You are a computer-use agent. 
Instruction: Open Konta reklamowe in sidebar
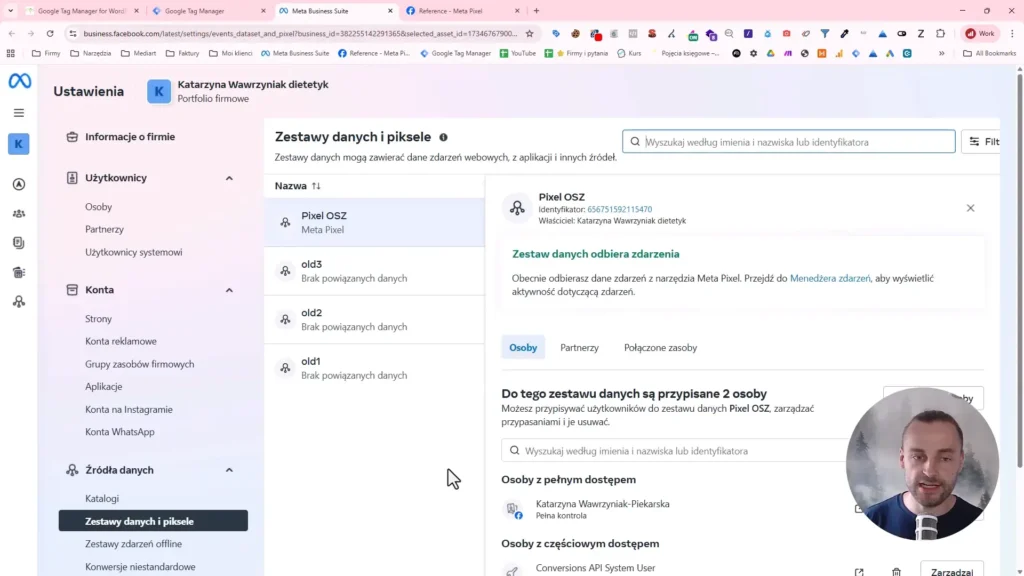pyautogui.click(x=121, y=341)
